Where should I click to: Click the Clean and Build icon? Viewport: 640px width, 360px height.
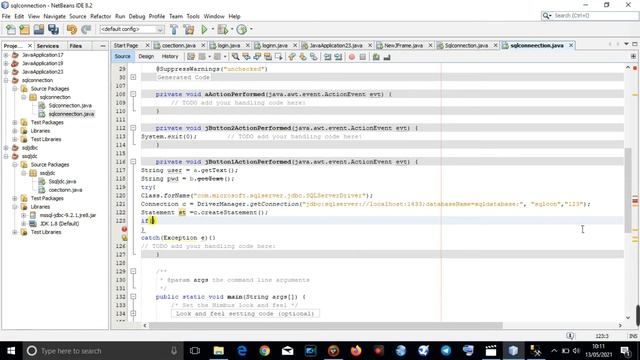(x=189, y=29)
